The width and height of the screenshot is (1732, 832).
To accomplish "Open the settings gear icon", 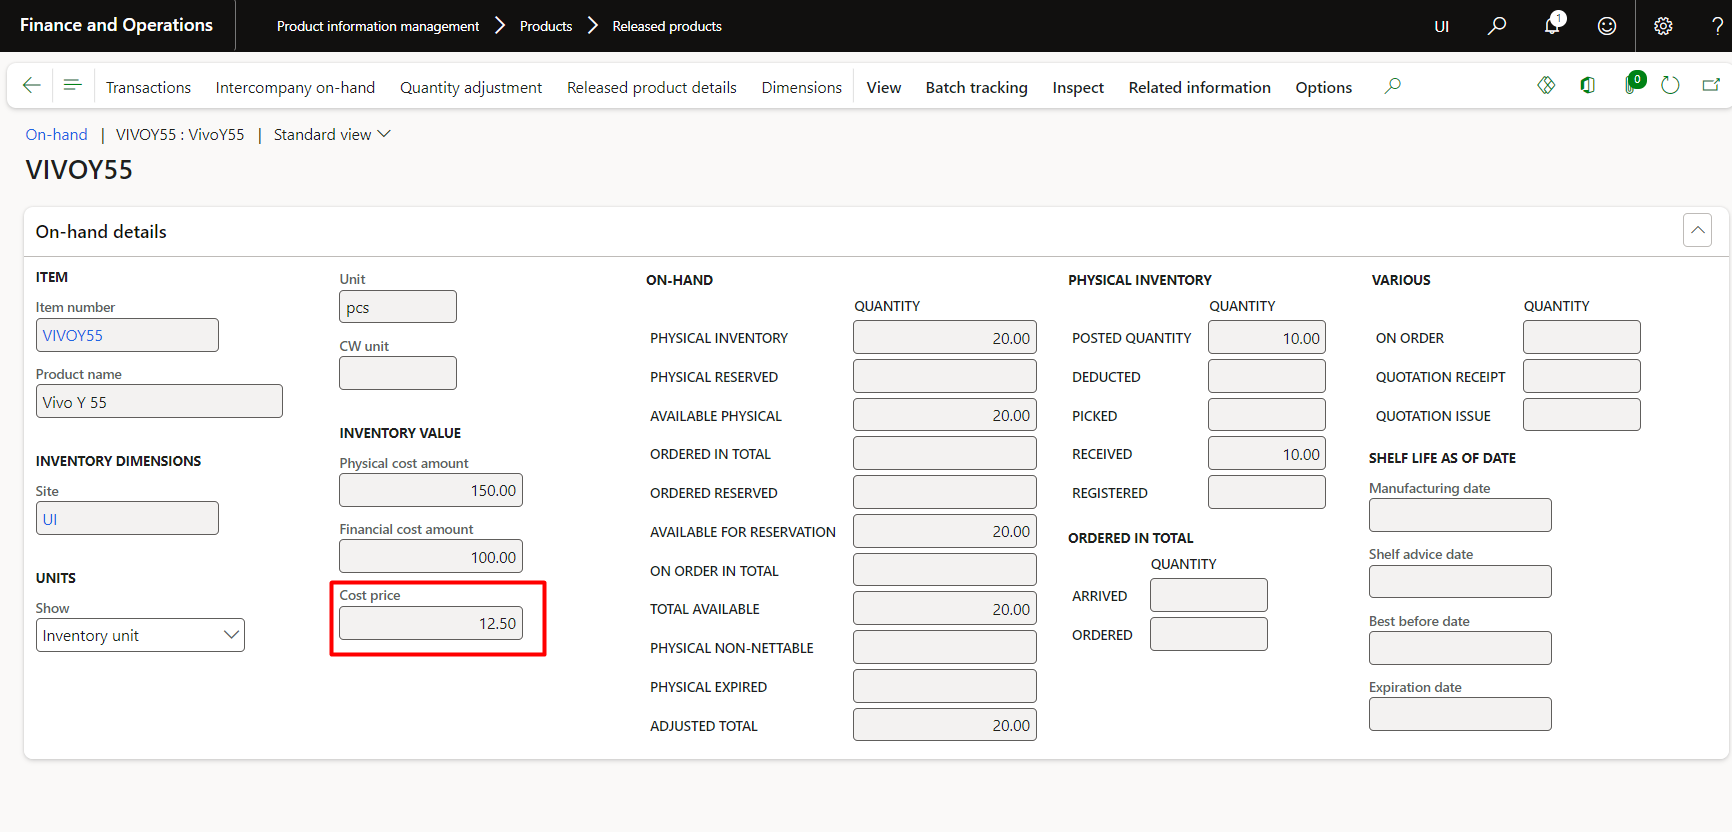I will [1662, 26].
